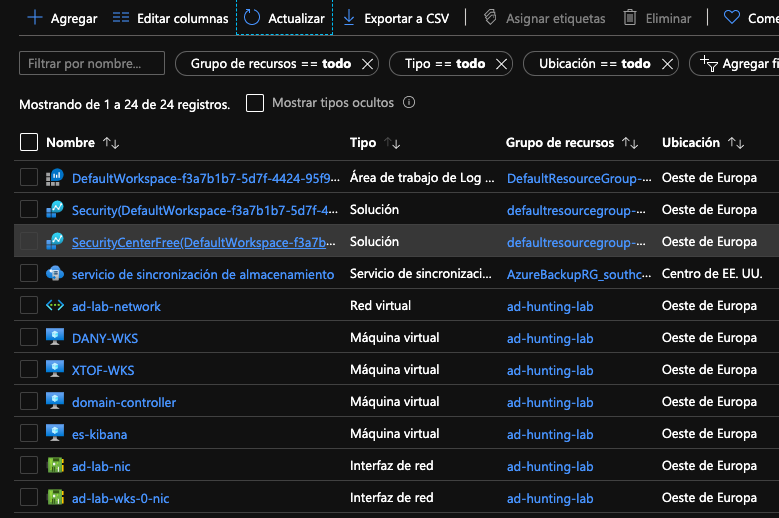Sort the list by Nombre column arrows
This screenshot has height=518, width=779.
(111, 143)
